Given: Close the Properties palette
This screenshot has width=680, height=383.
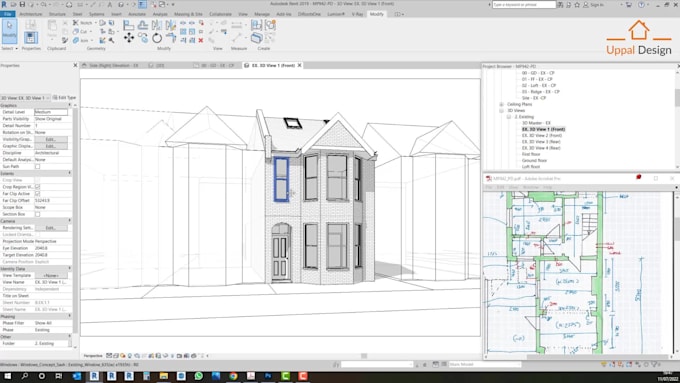Looking at the screenshot, I should tap(75, 65).
